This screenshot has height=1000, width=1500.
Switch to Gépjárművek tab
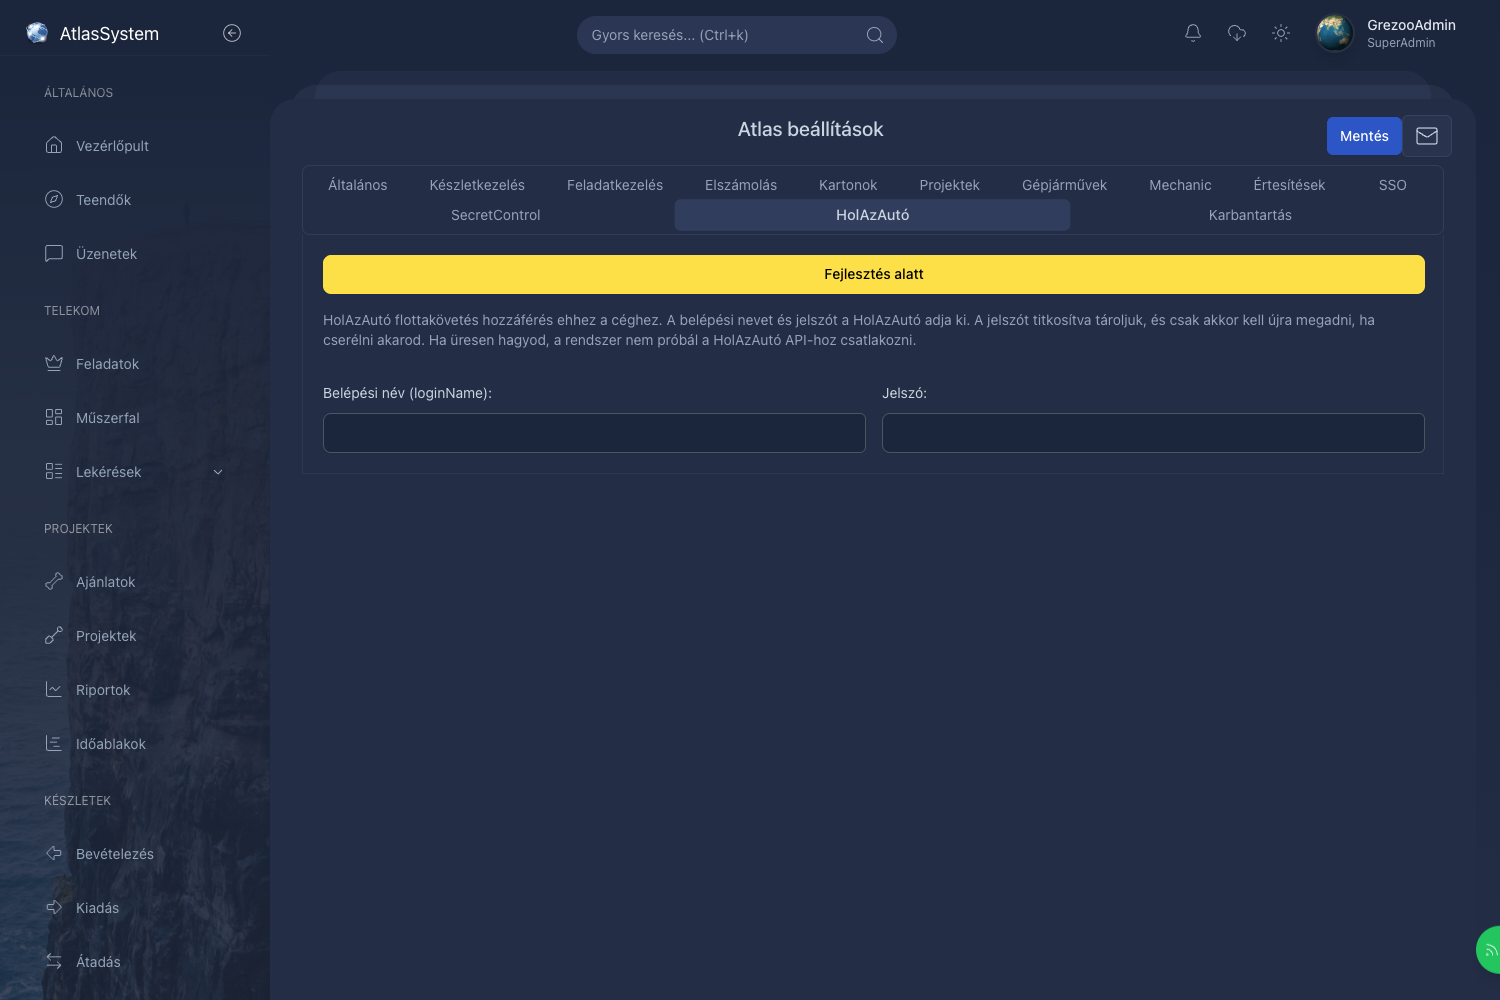[1064, 185]
